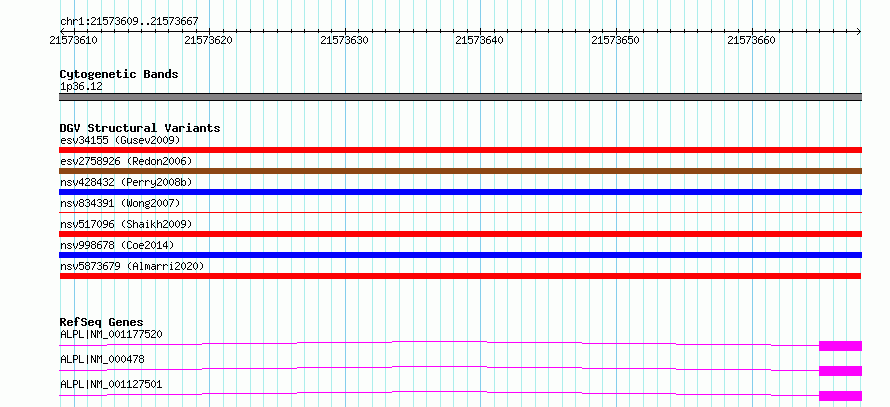This screenshot has height=407, width=890.
Task: Click ruler position label 21573630
Action: (x=345, y=40)
